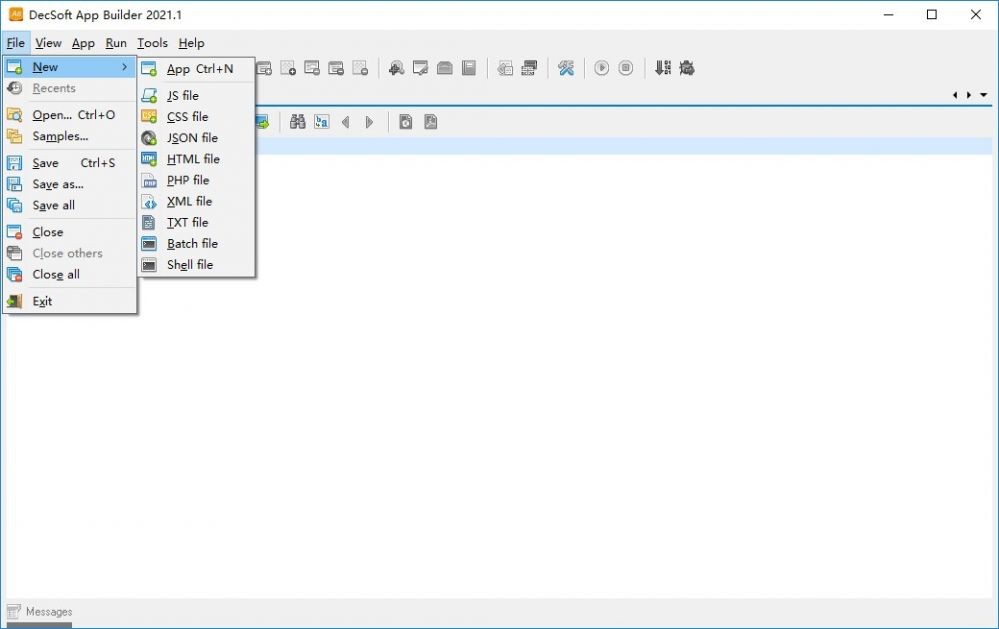Create a new XML file
This screenshot has width=999, height=629.
coord(196,201)
